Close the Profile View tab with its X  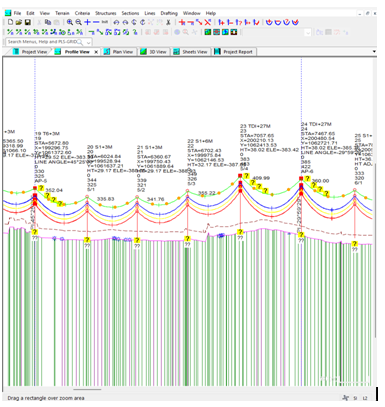96,52
